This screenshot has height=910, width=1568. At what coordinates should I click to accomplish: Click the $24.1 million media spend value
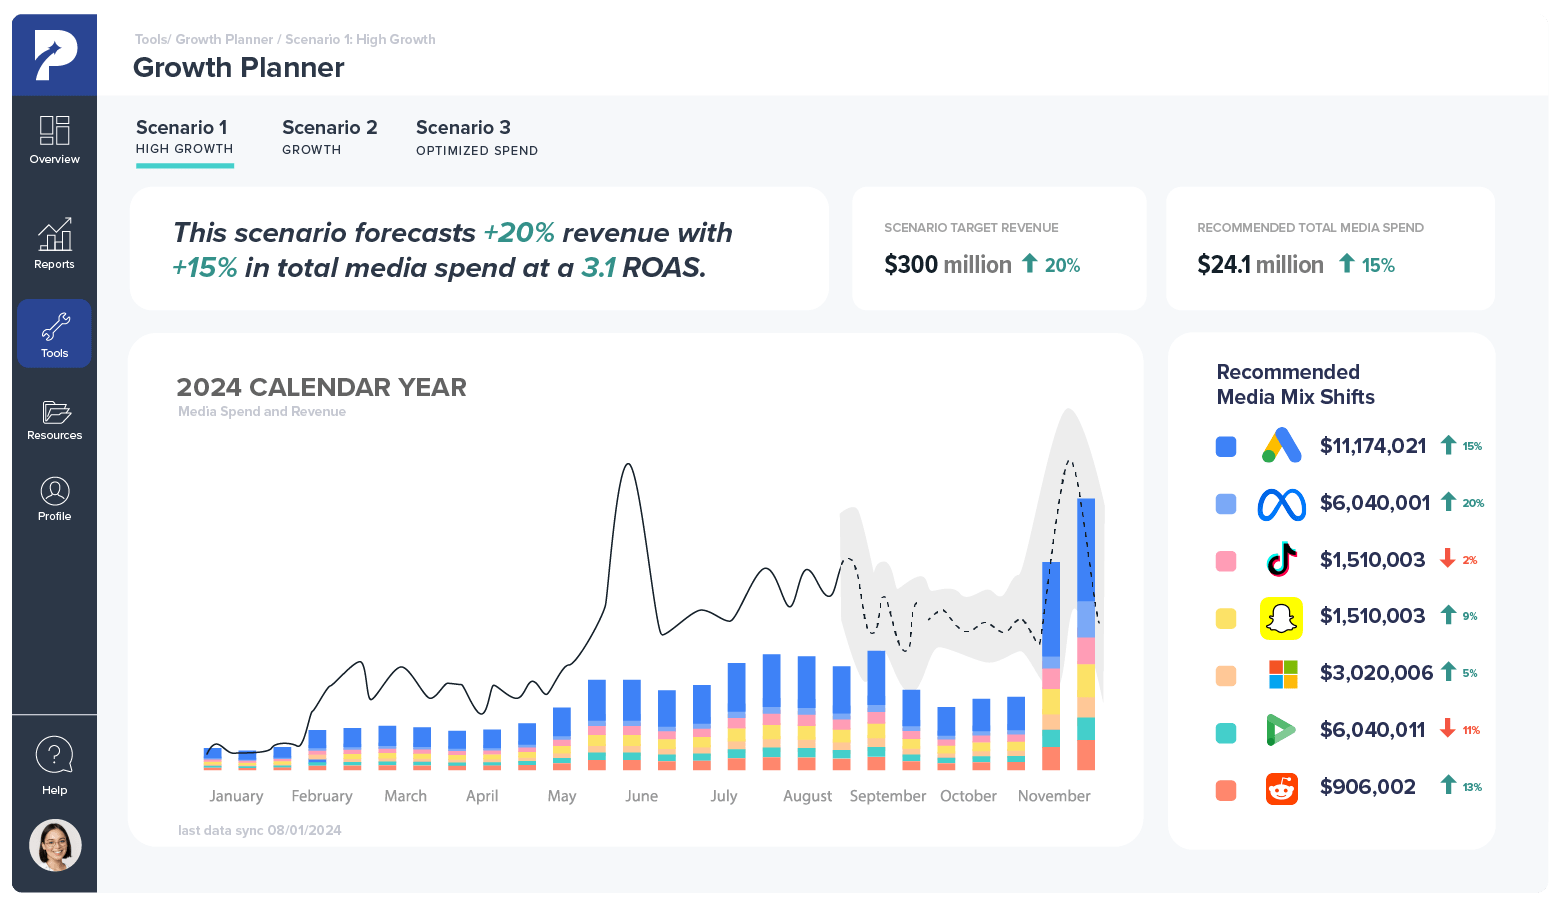[1260, 265]
